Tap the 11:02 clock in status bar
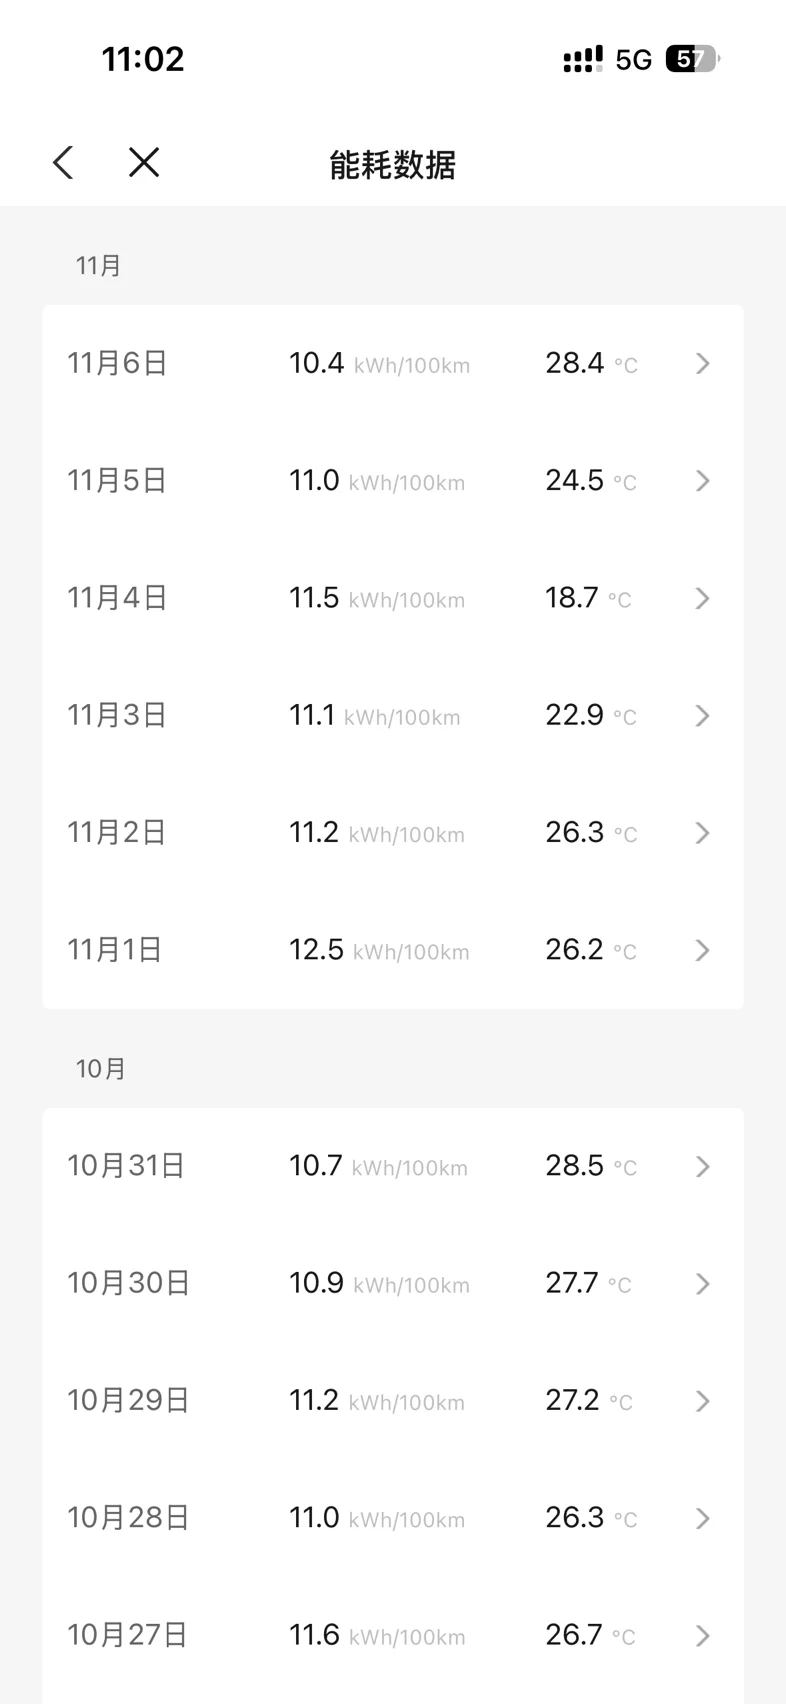Viewport: 786px width, 1704px height. point(143,59)
